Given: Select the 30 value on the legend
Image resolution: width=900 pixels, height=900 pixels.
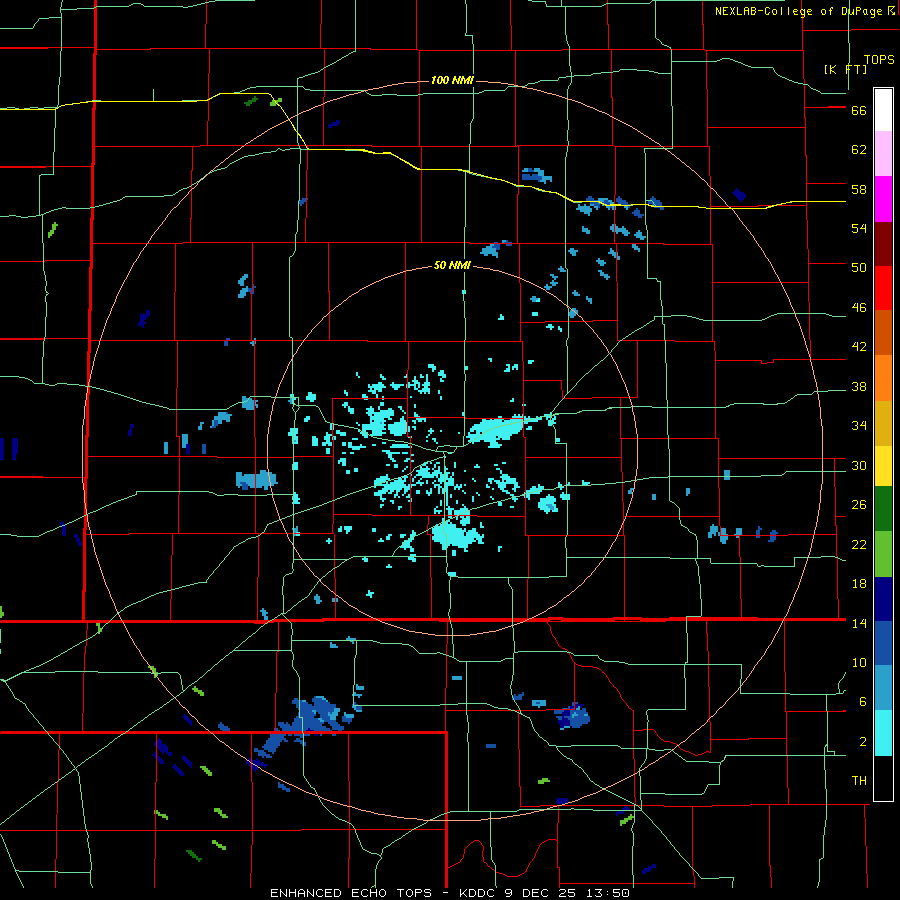Looking at the screenshot, I should point(859,465).
